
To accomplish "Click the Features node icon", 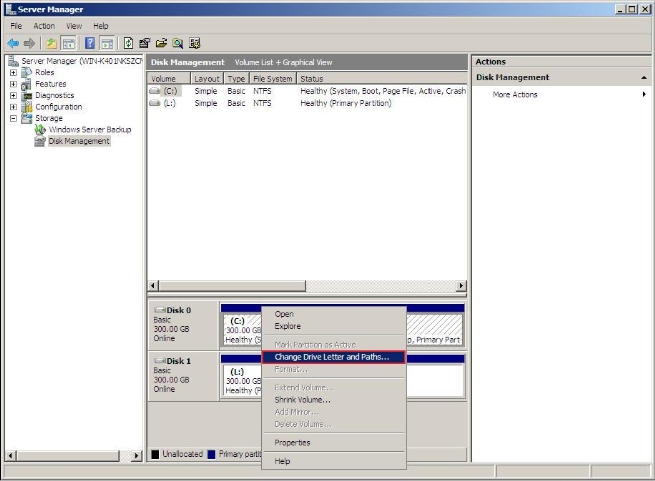I will (26, 84).
